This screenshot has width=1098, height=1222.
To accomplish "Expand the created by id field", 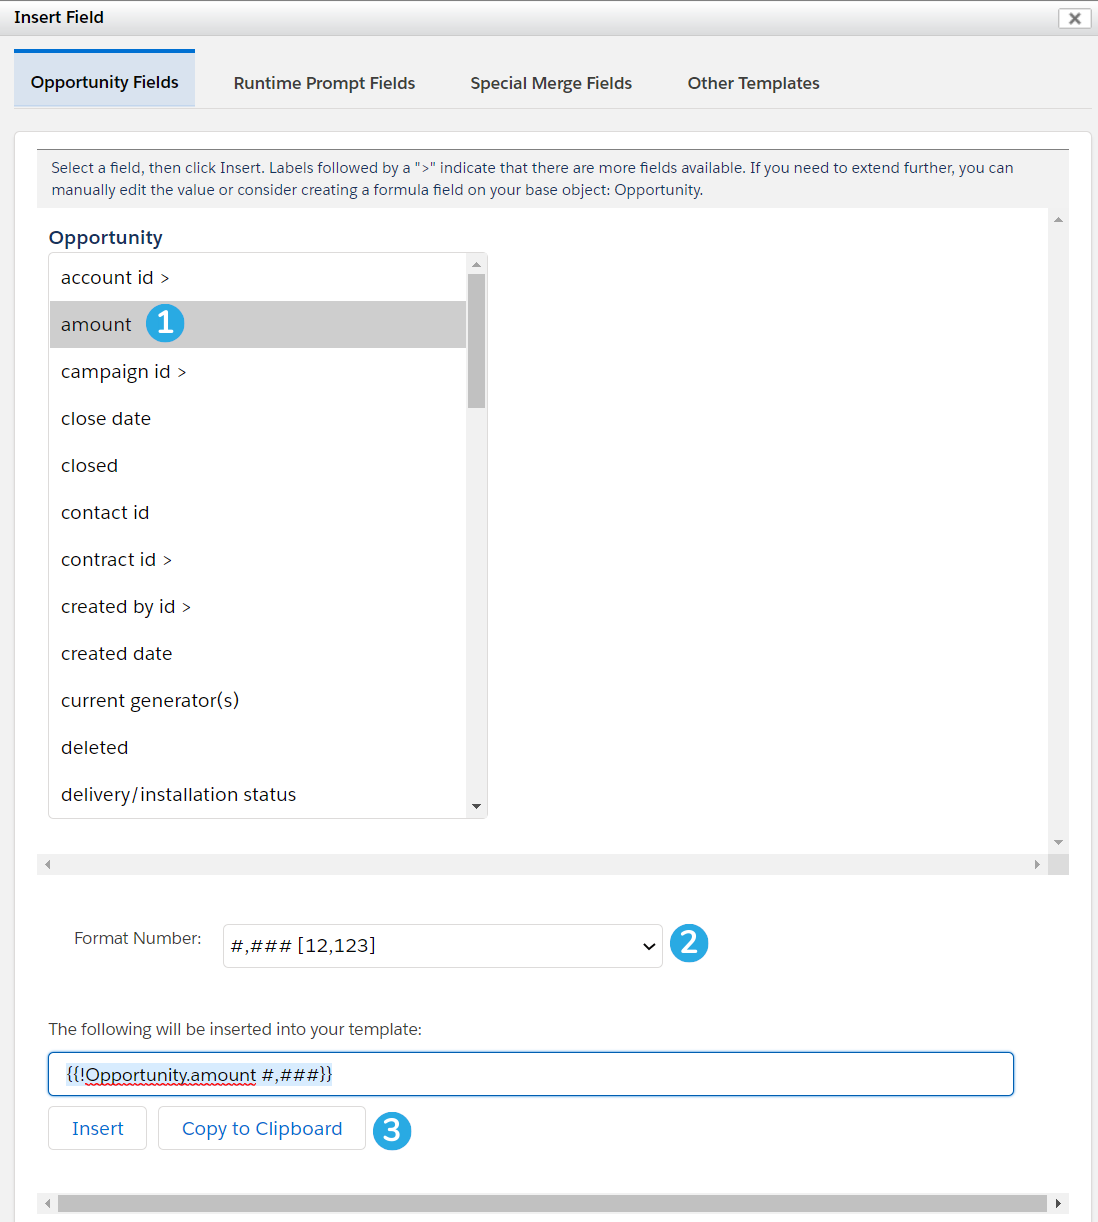I will pyautogui.click(x=258, y=607).
